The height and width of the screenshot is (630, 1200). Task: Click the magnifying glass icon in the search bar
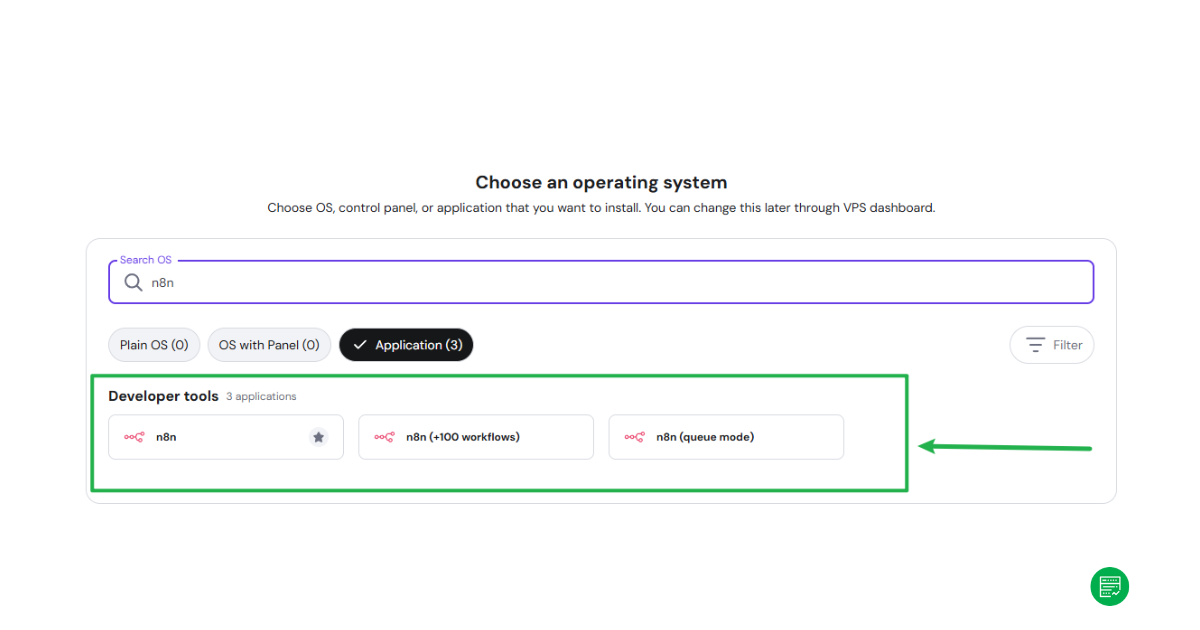pyautogui.click(x=133, y=282)
